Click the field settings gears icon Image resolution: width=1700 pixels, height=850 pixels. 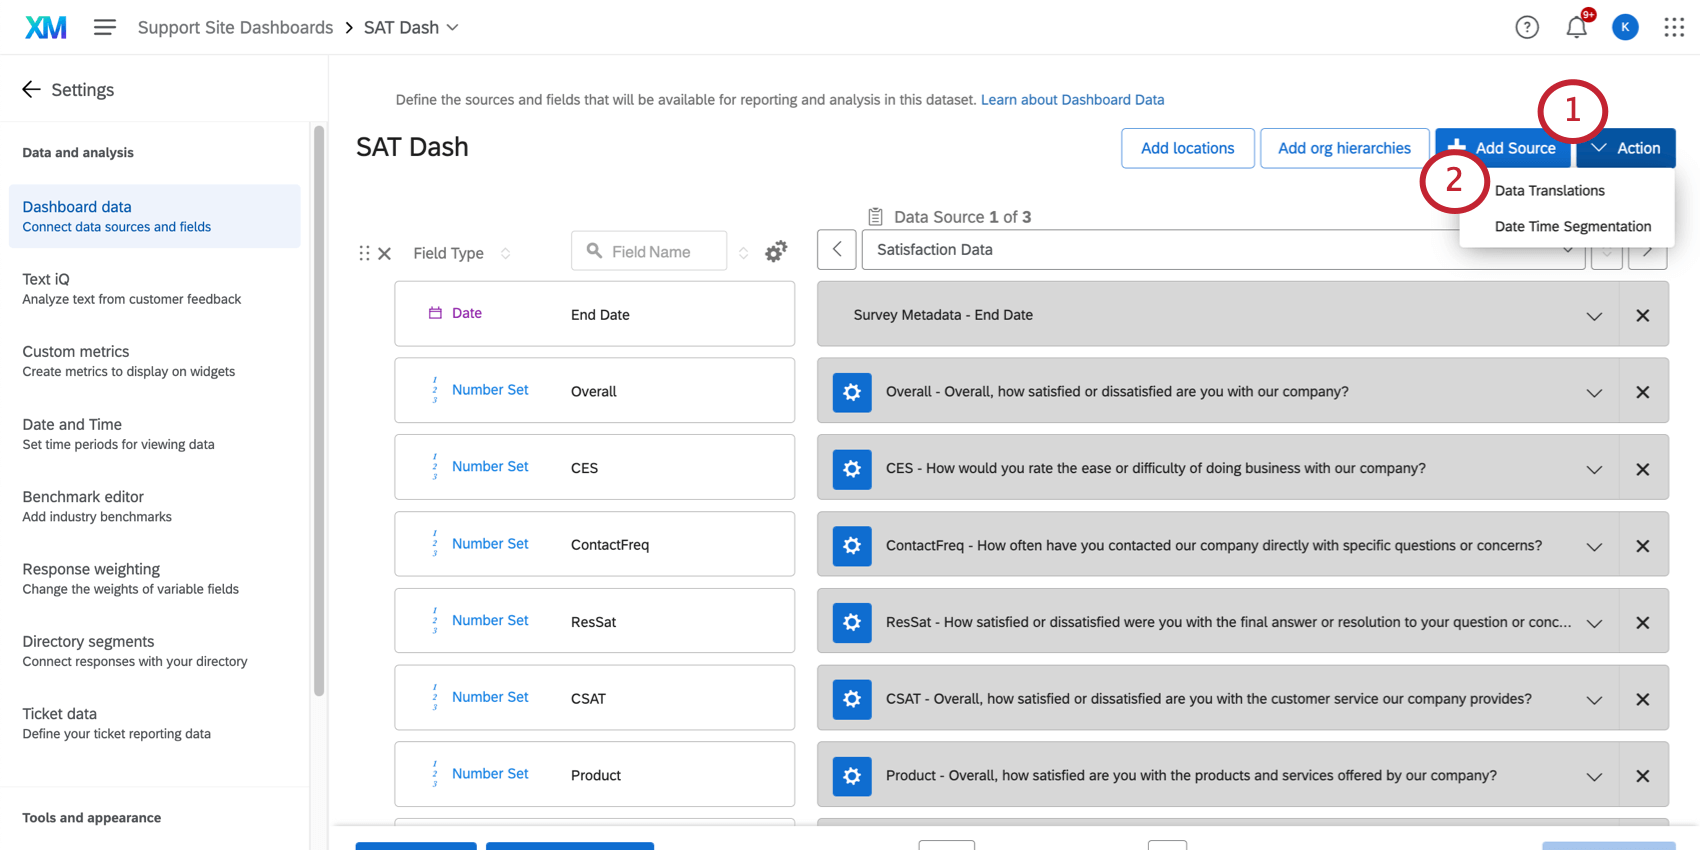pyautogui.click(x=776, y=252)
